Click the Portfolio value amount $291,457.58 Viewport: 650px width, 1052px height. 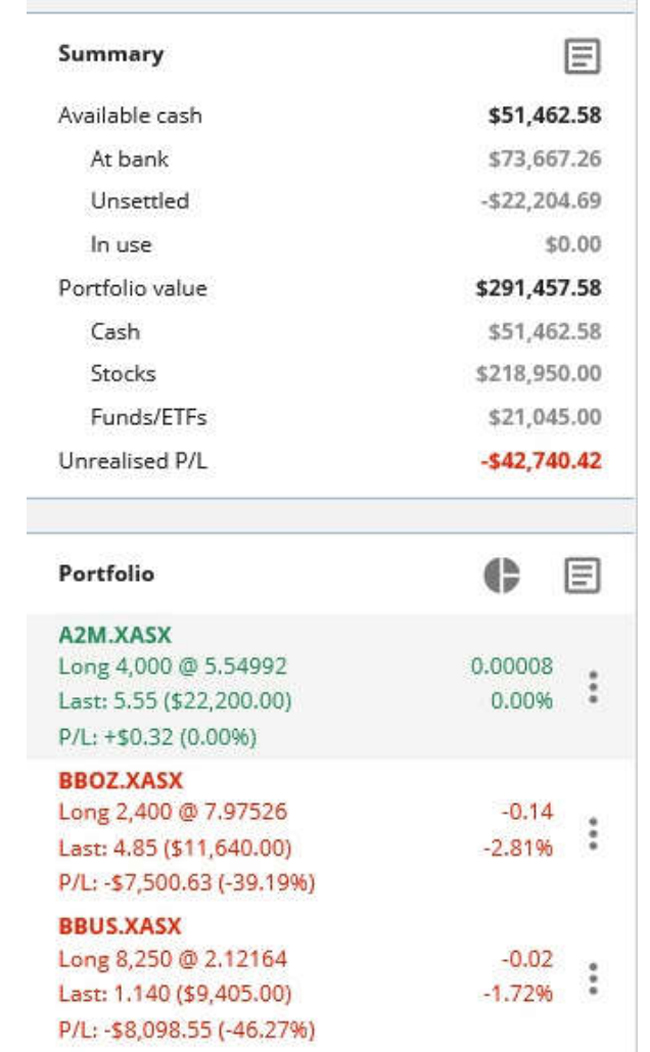(538, 289)
